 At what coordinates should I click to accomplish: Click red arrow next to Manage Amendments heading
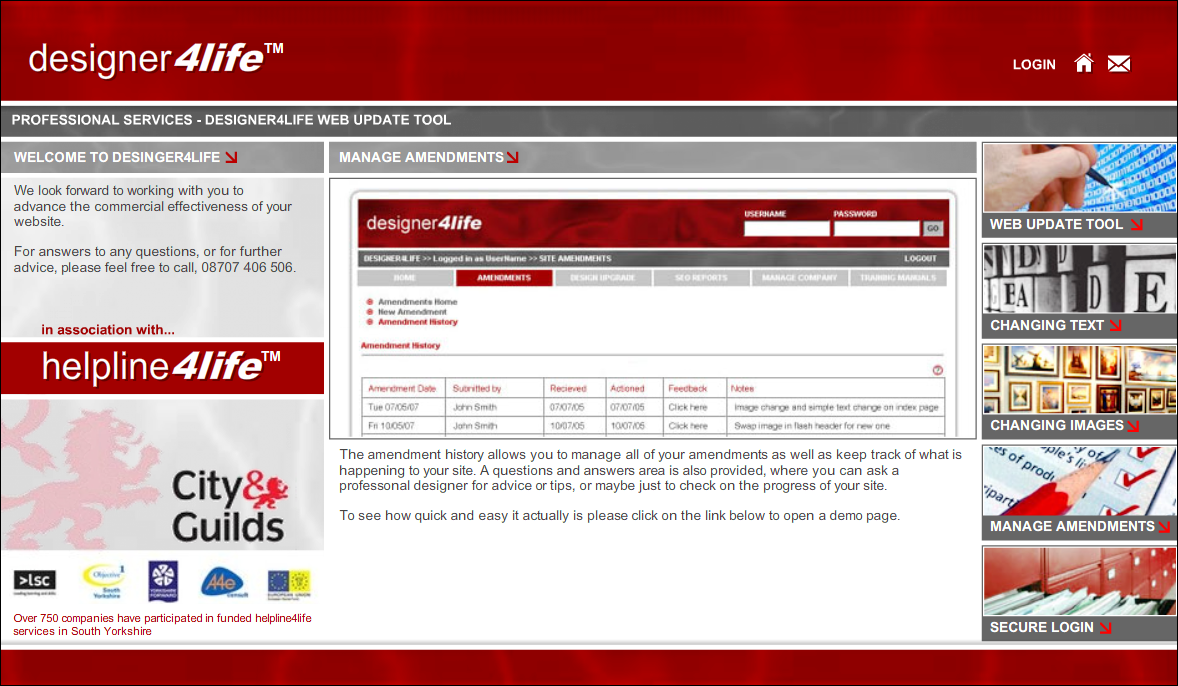[513, 157]
